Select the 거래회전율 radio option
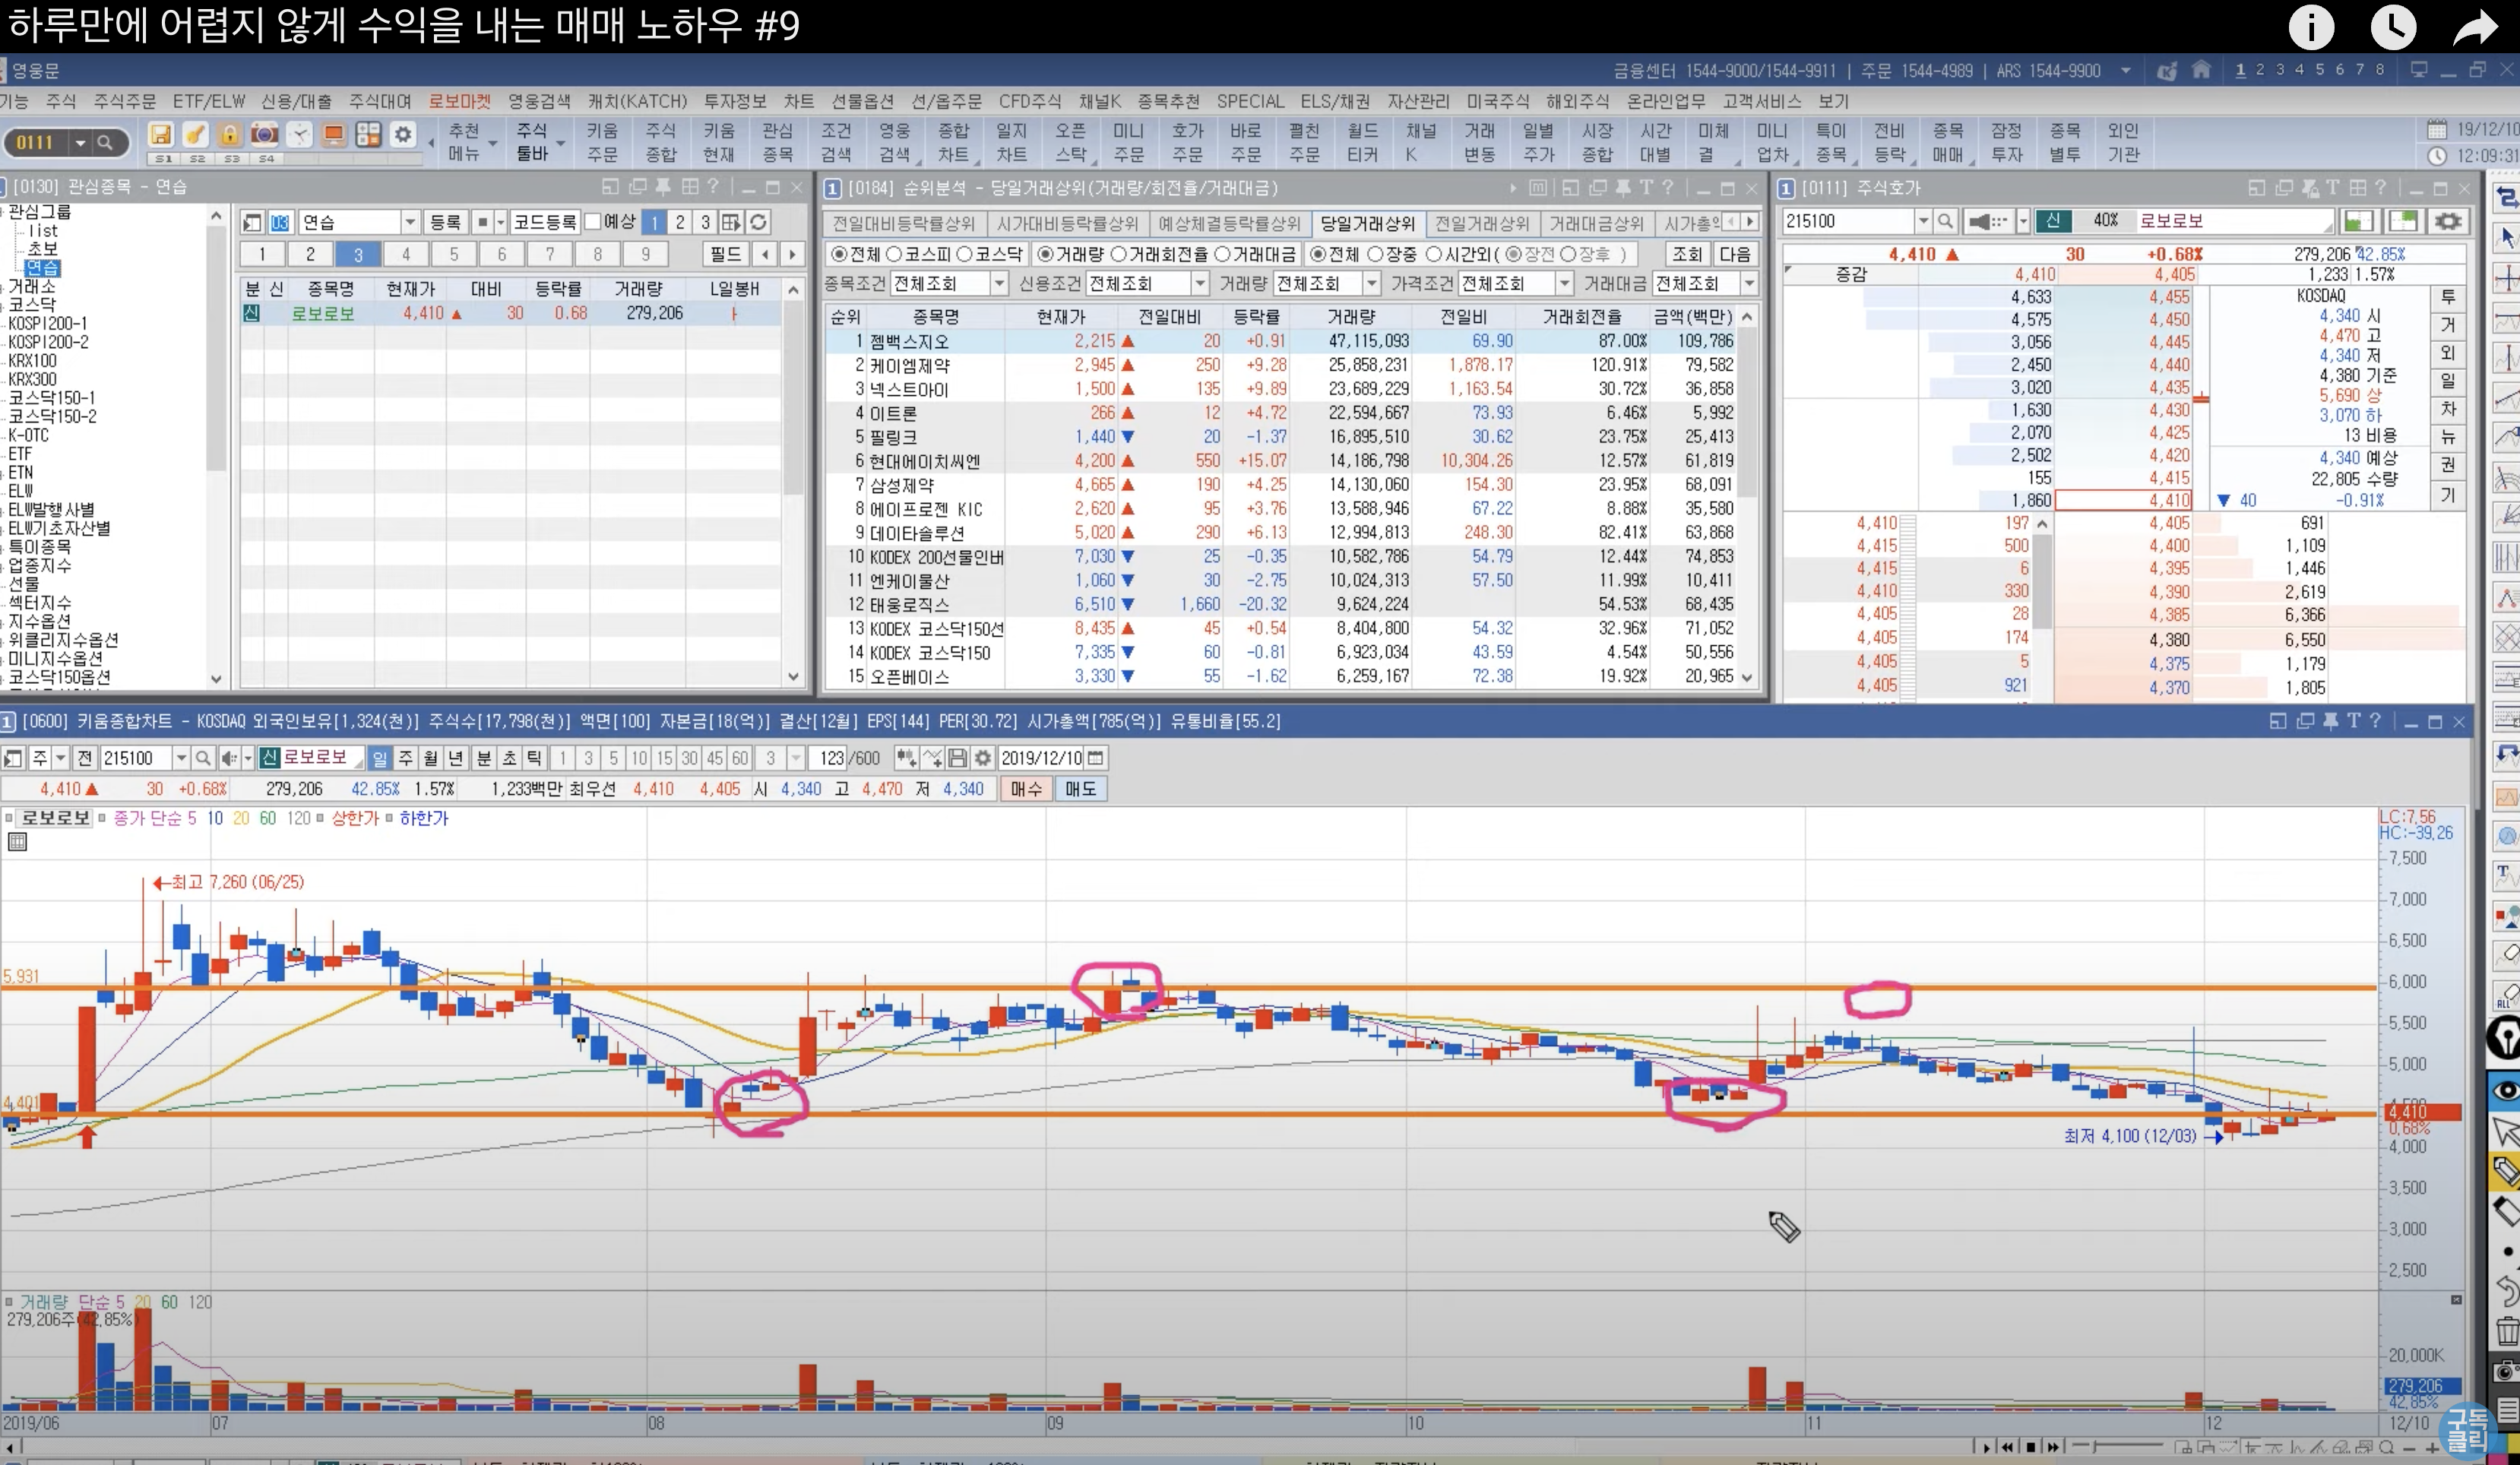The width and height of the screenshot is (2520, 1465). click(1119, 254)
